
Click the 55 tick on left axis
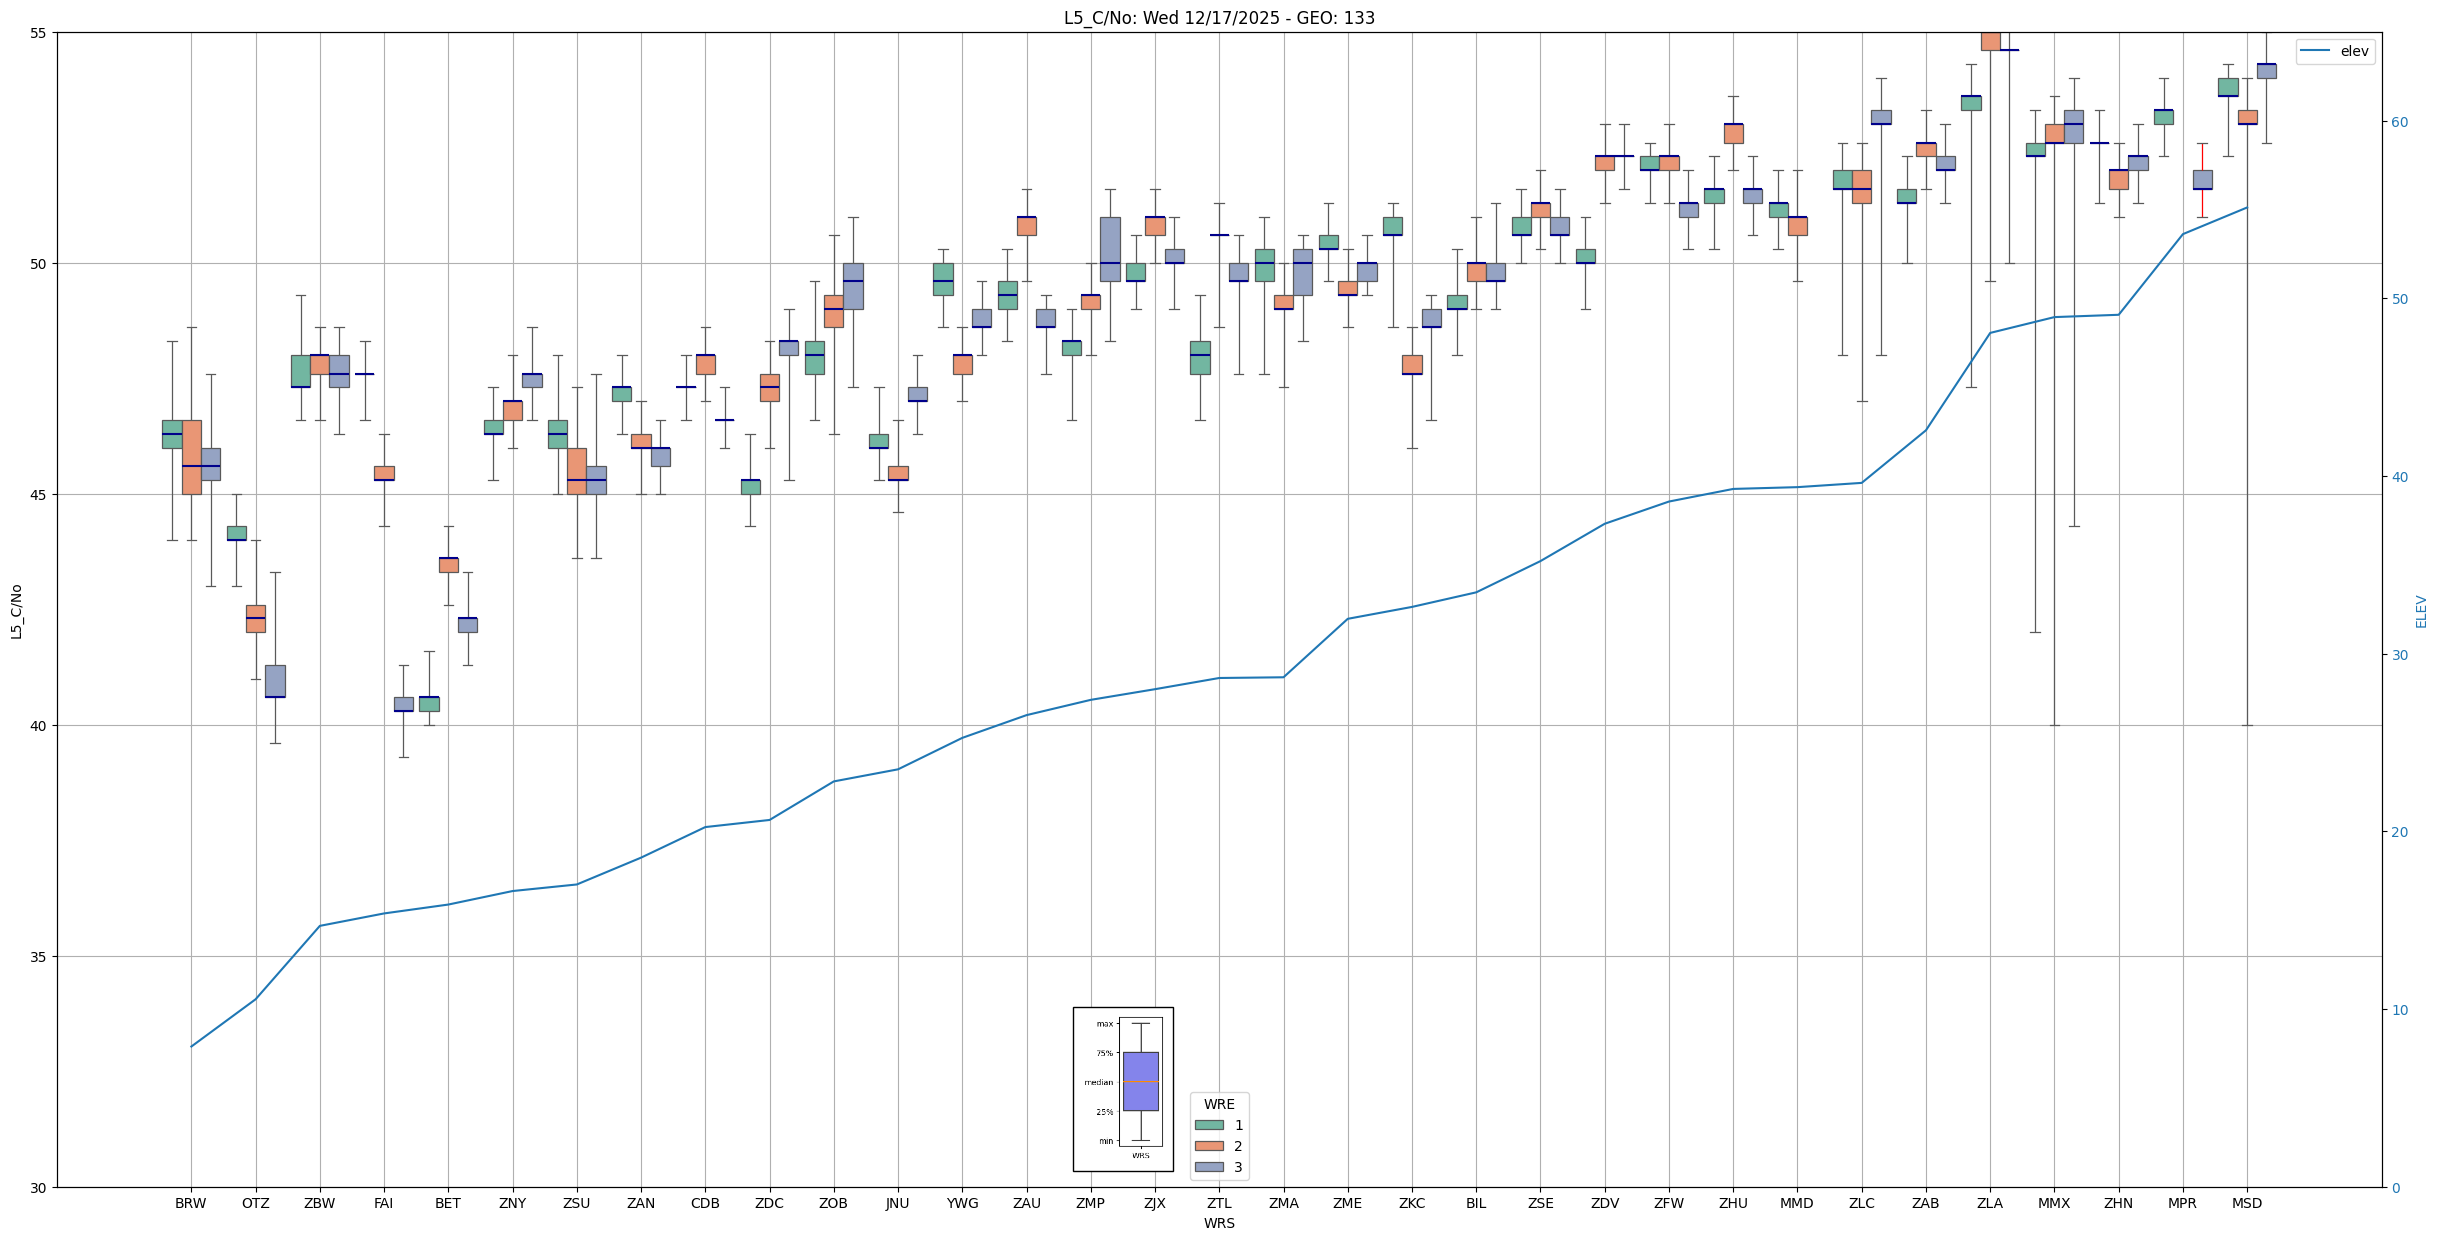click(x=40, y=33)
